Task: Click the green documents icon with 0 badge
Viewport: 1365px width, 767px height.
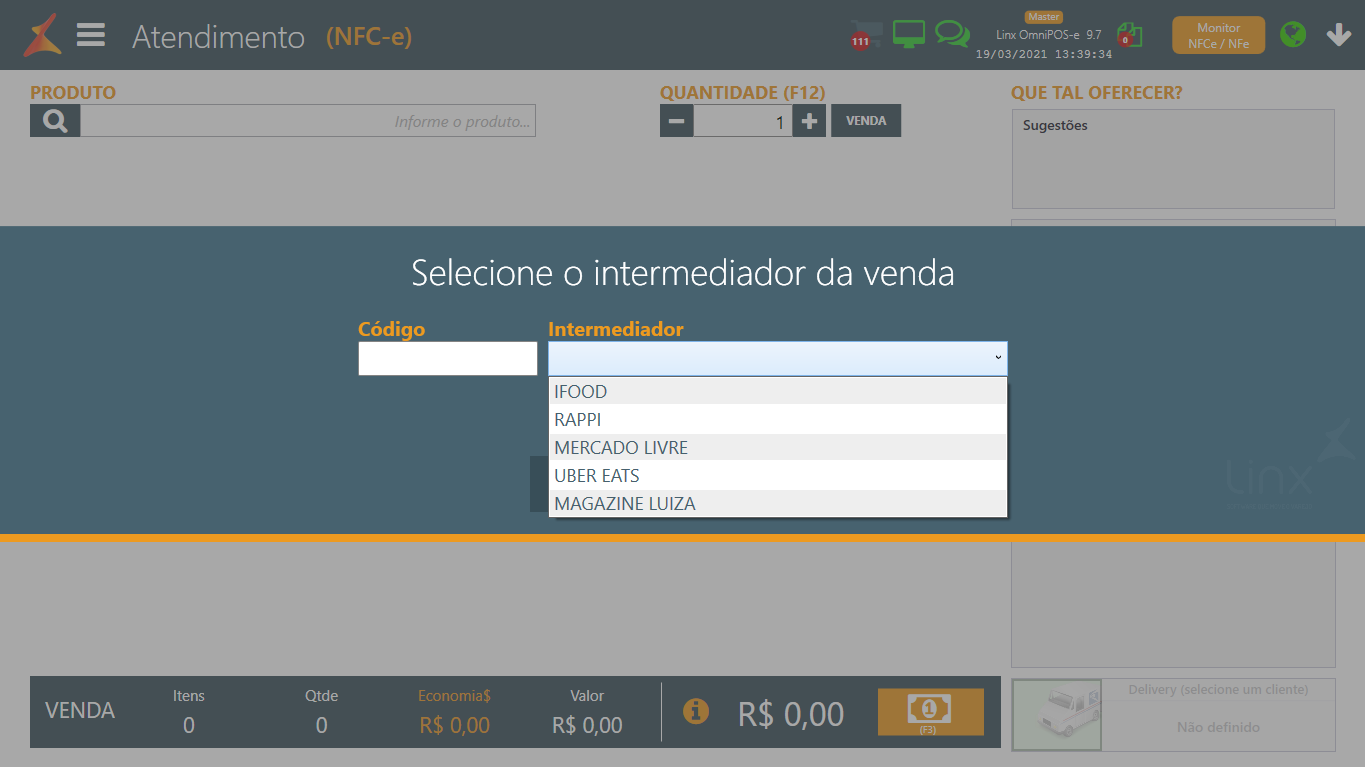Action: point(1130,35)
